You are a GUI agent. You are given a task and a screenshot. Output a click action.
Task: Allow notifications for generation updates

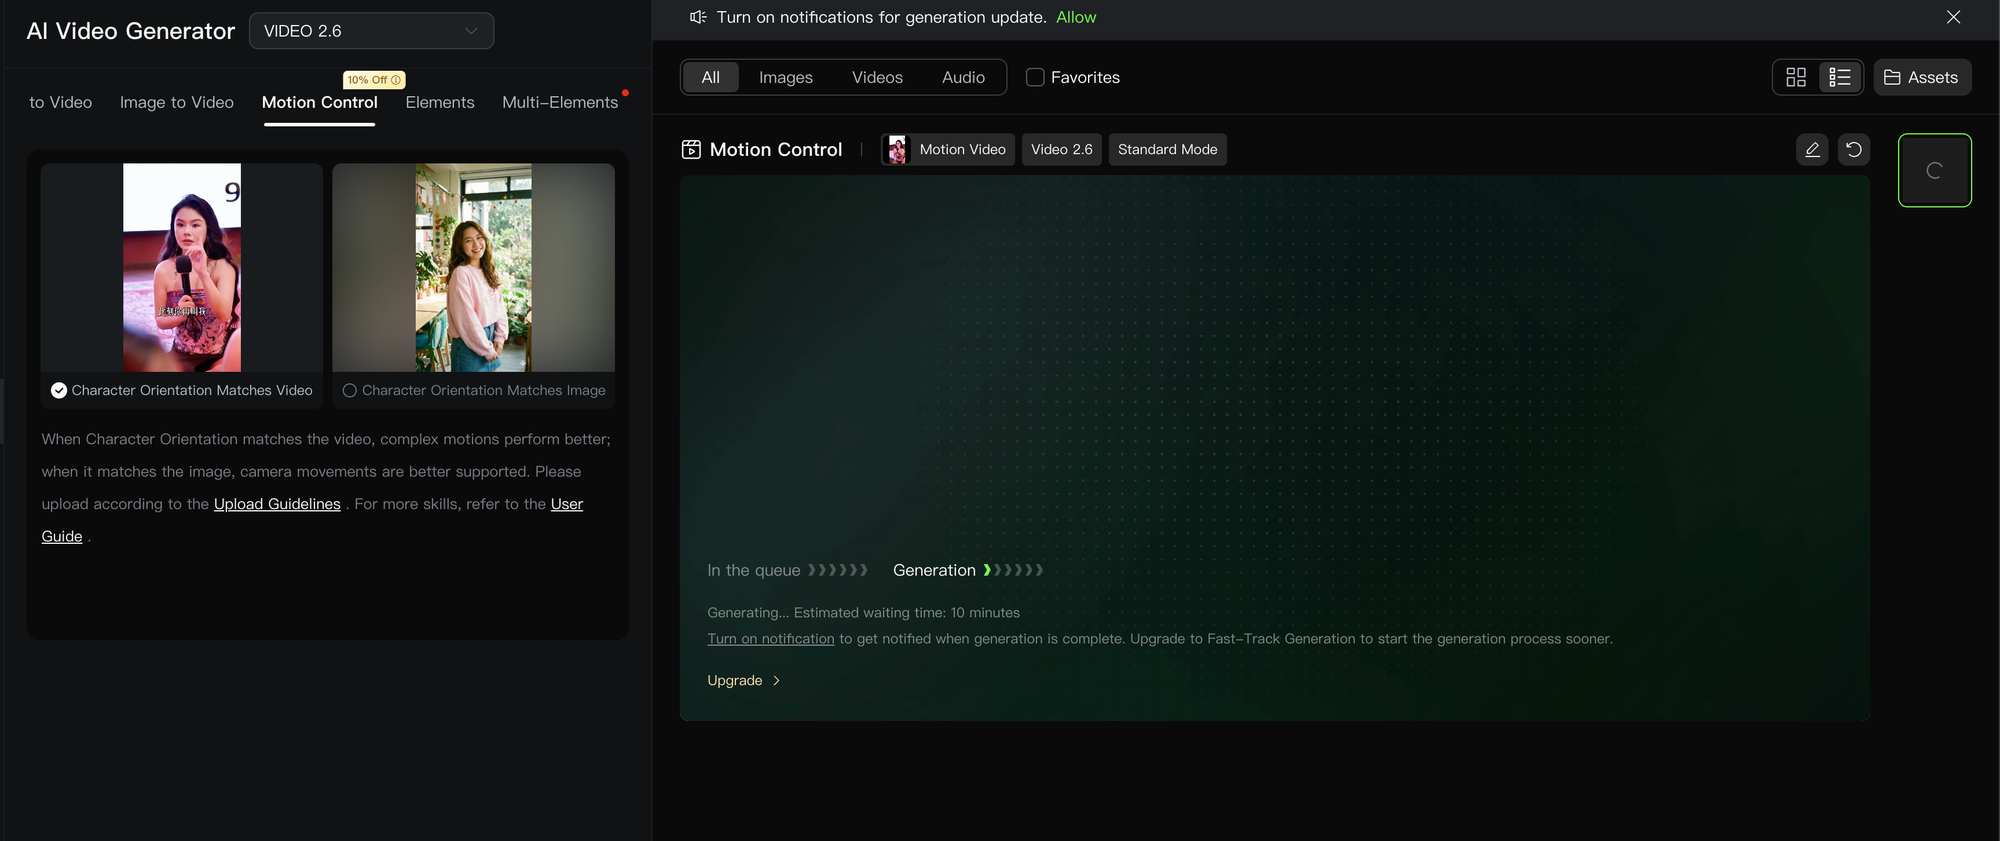(x=1076, y=17)
